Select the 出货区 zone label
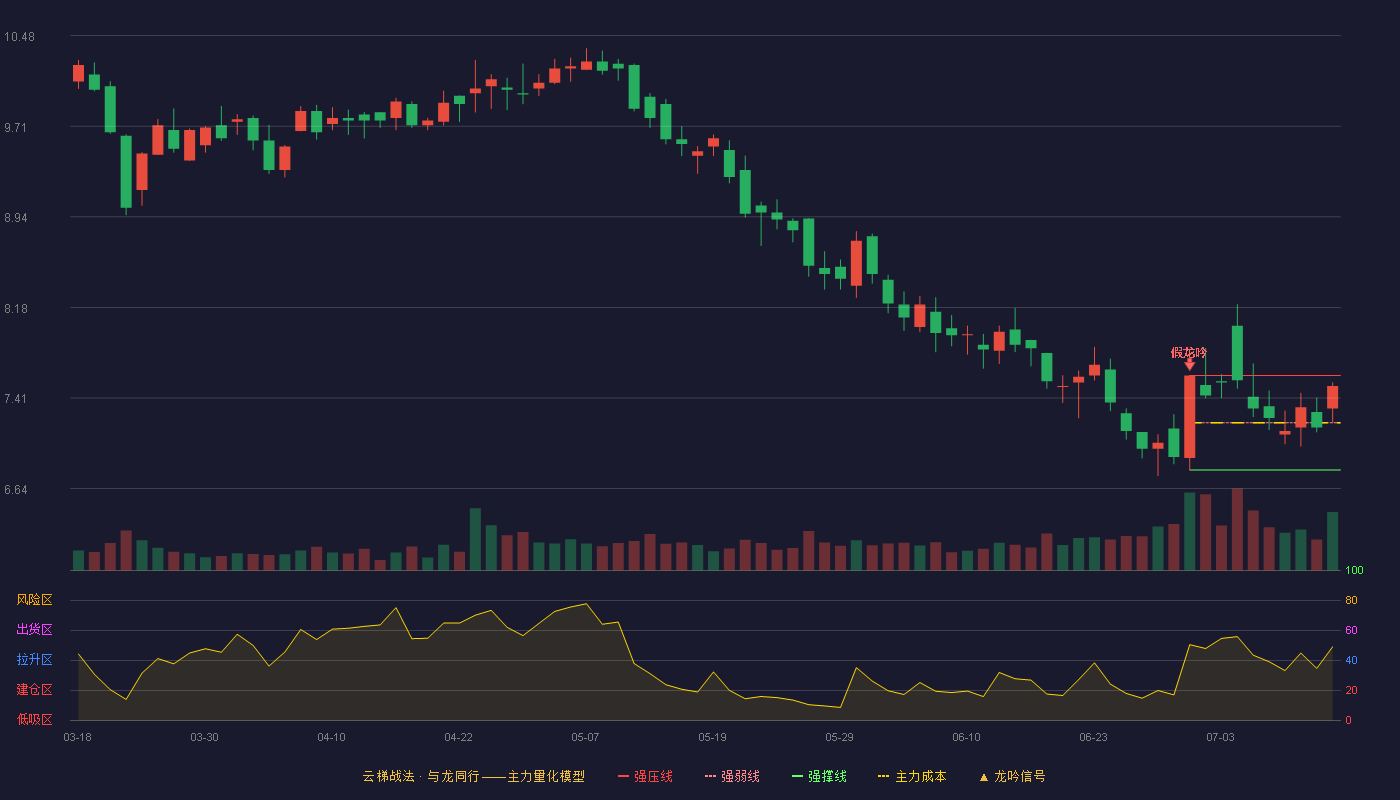This screenshot has width=1400, height=800. tap(34, 630)
